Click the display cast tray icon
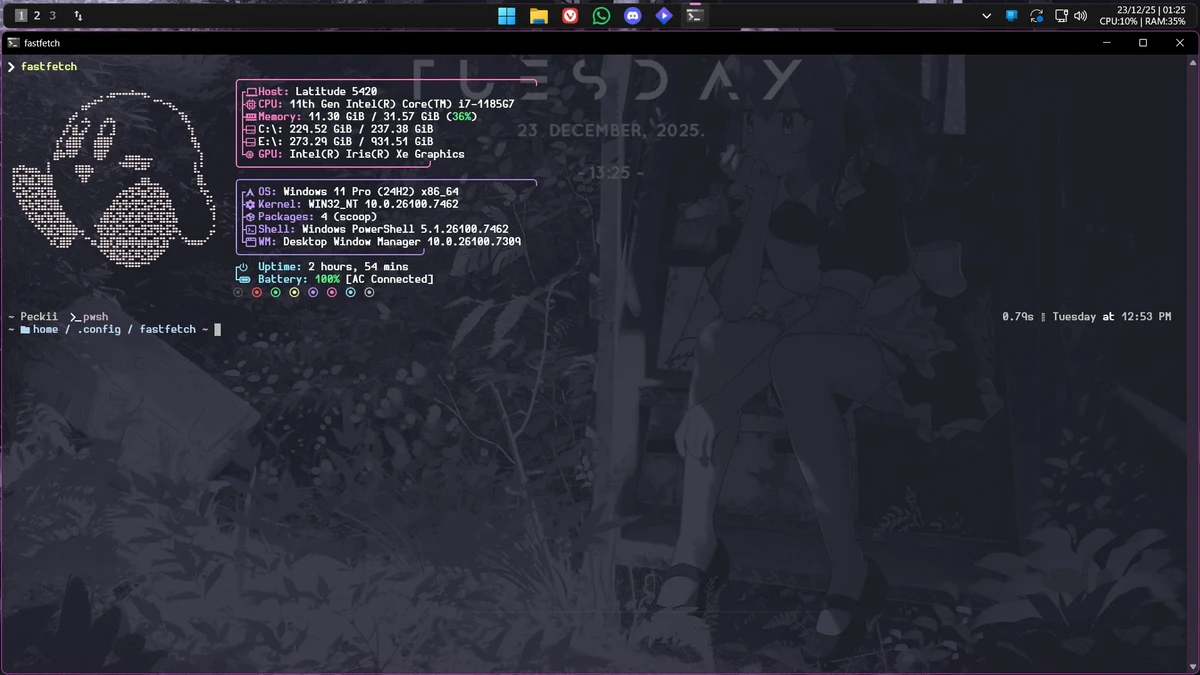Screen dimensions: 1200x675 coord(1061,16)
